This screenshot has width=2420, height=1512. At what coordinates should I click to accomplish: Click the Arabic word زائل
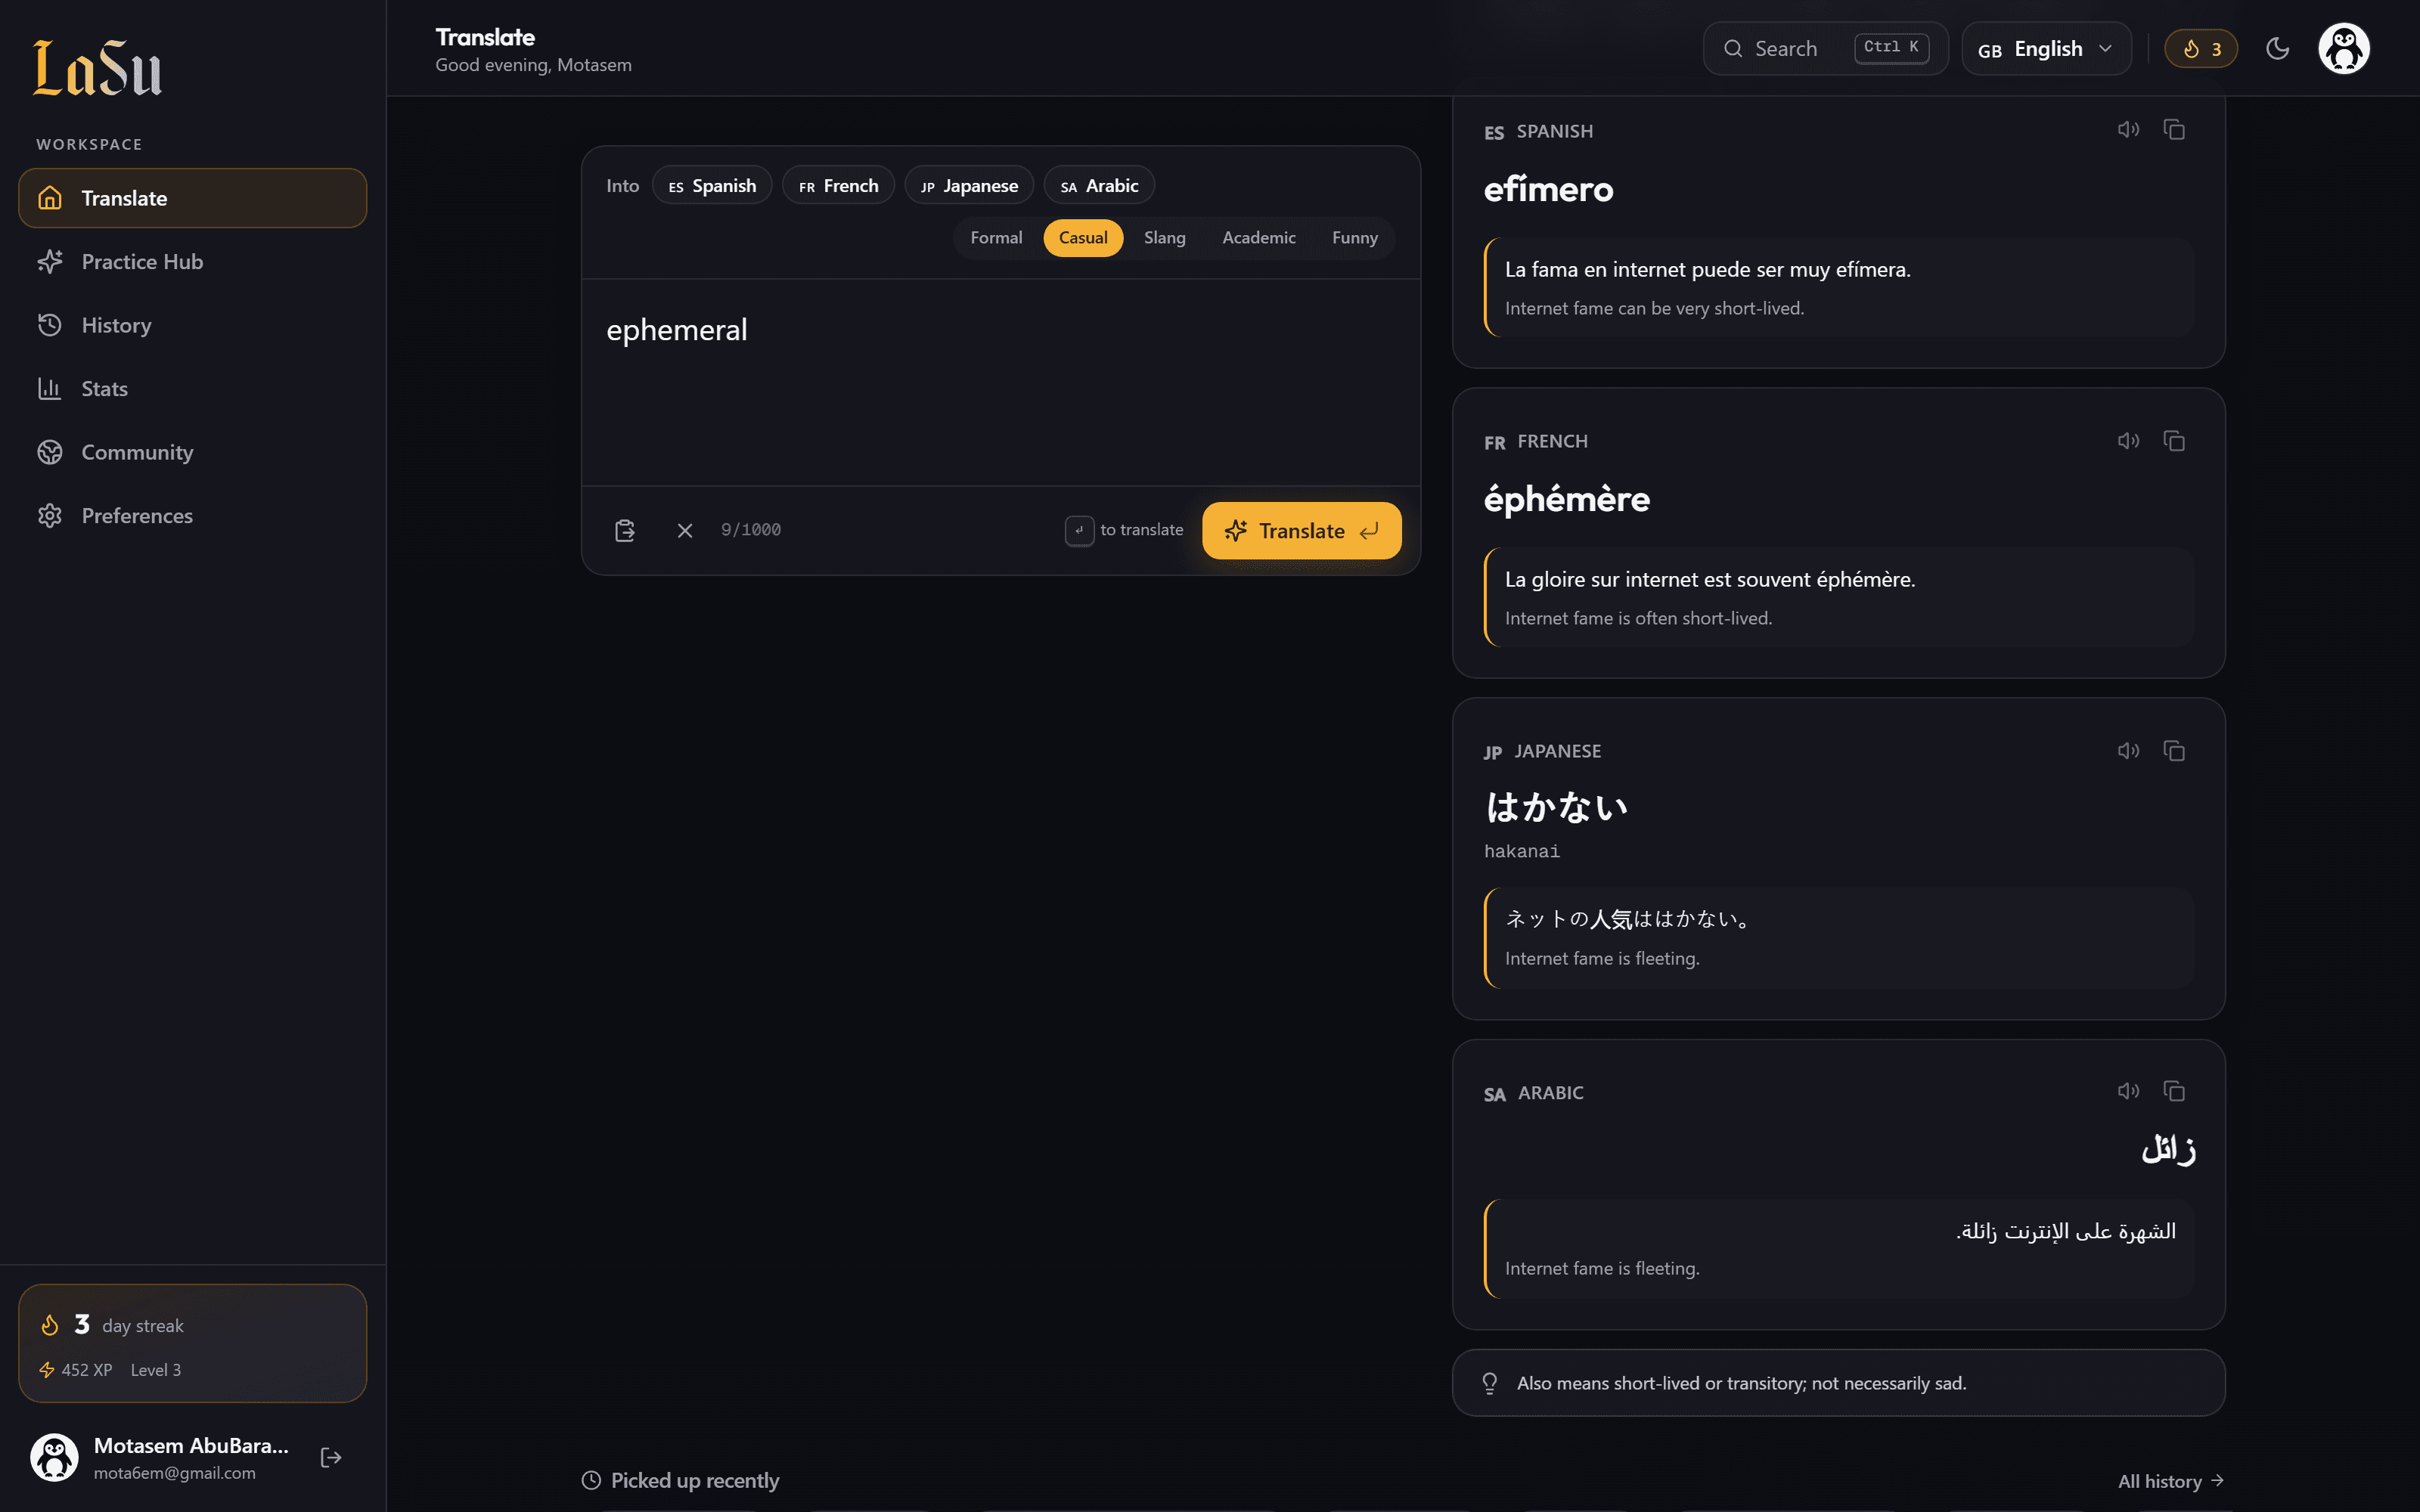(2168, 1149)
